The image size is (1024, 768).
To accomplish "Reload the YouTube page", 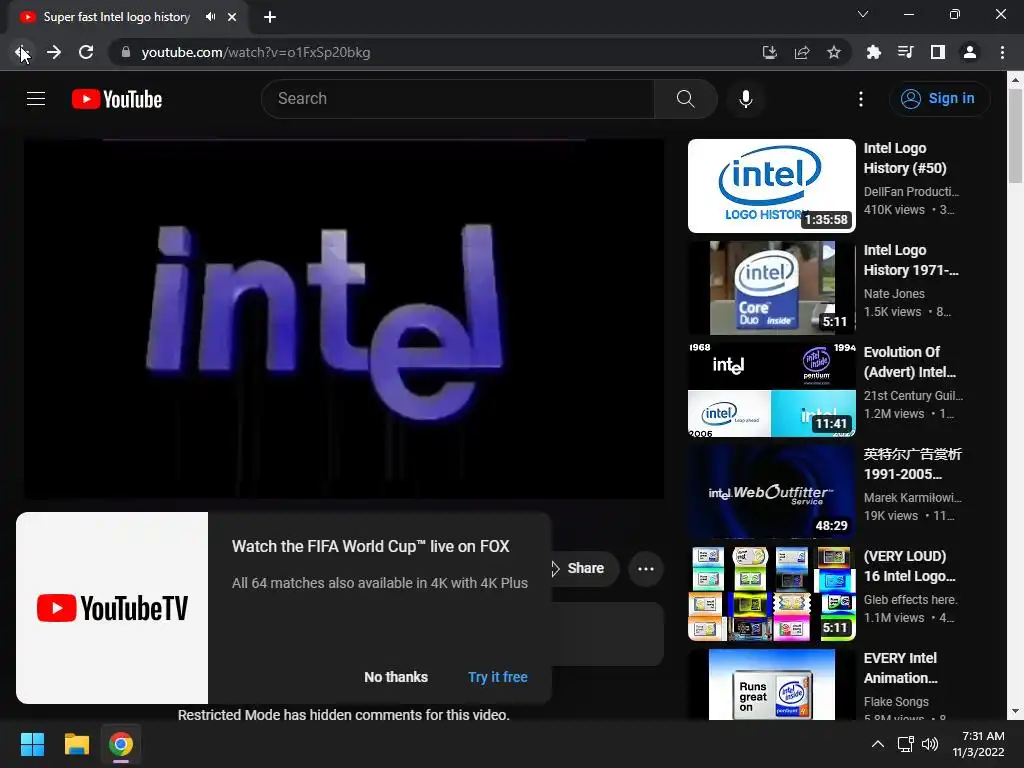I will (x=86, y=52).
